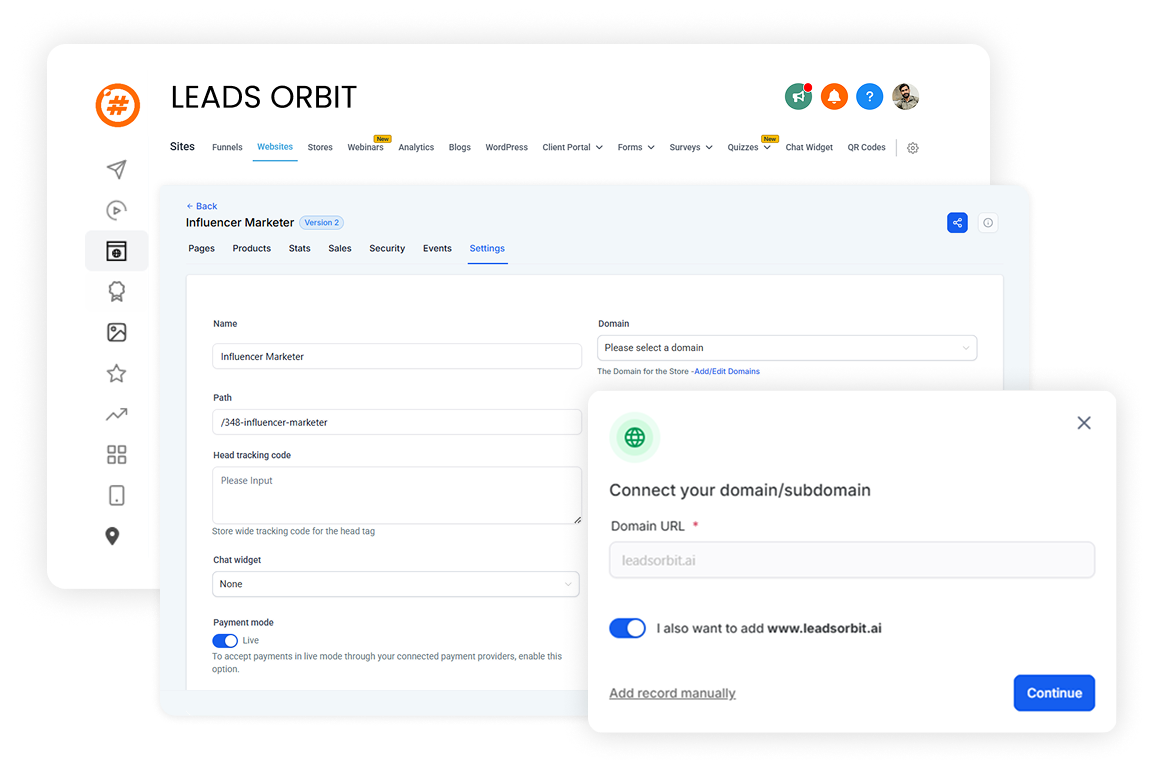Open the Stores tab
Screen dimensions: 1165x773
[320, 147]
